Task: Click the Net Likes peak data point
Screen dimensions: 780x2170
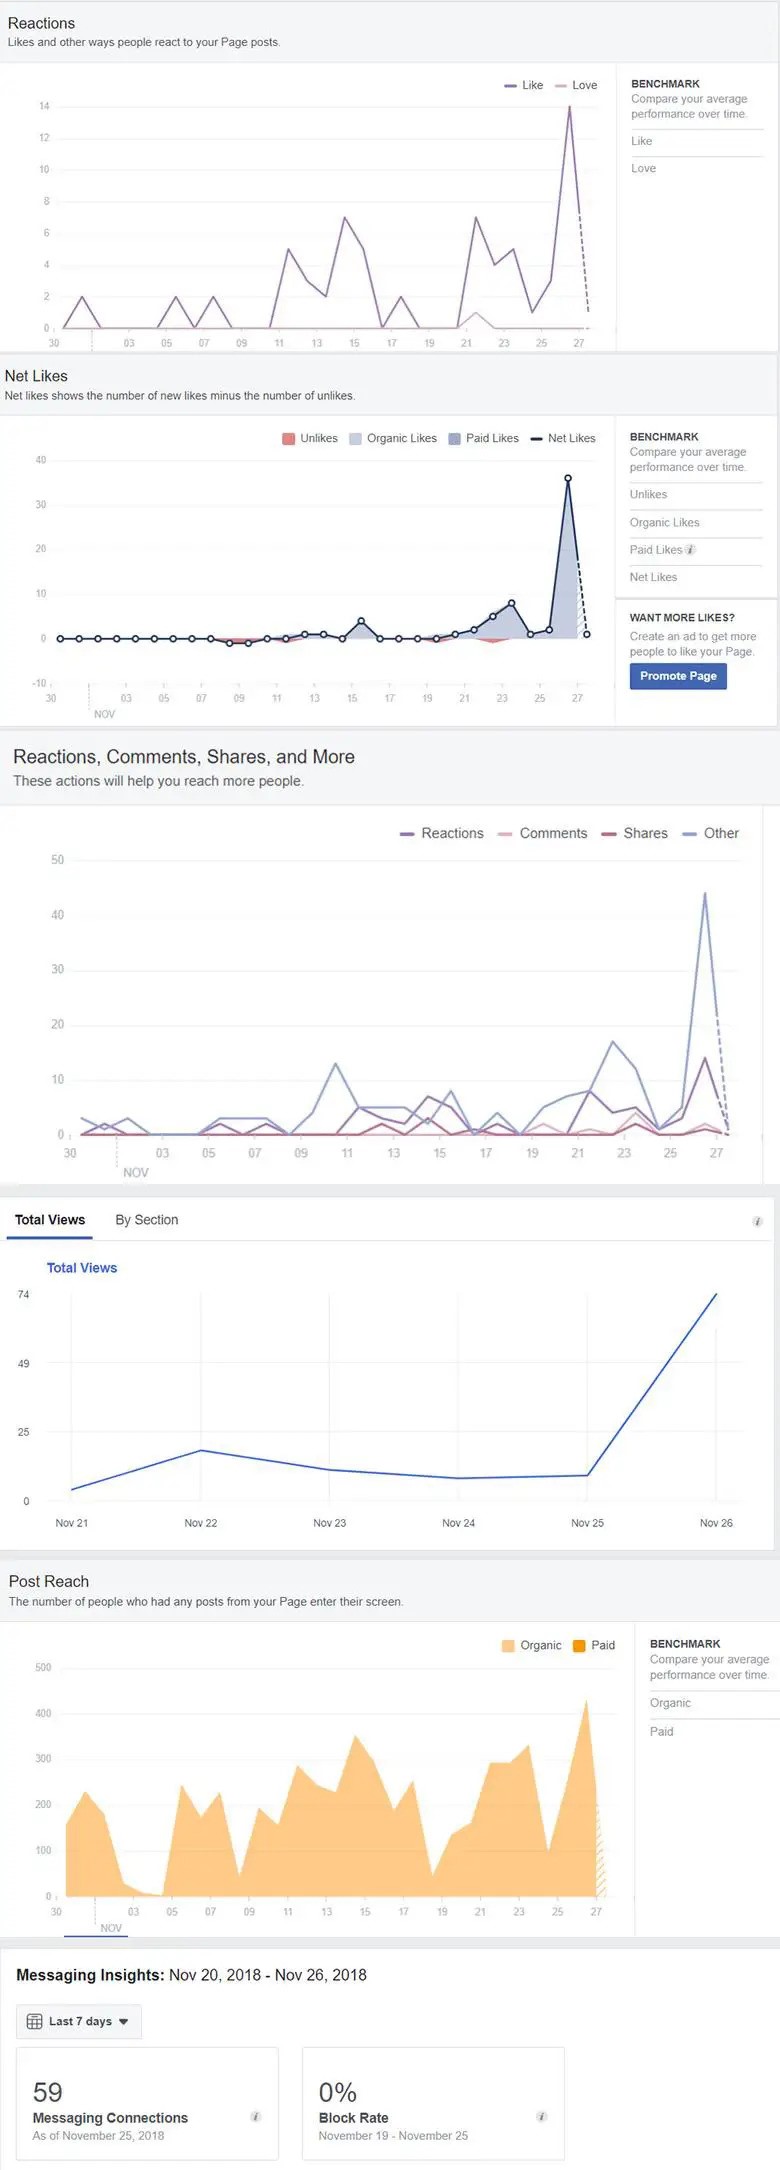Action: click(x=568, y=478)
